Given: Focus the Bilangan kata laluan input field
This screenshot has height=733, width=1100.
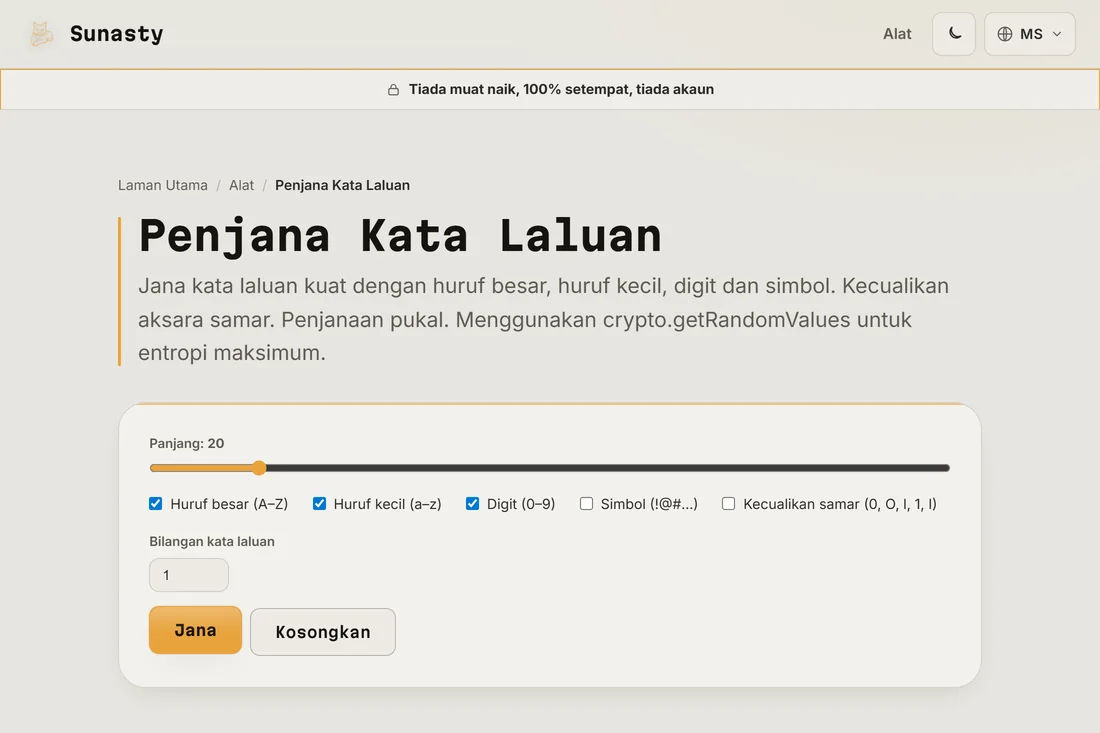Looking at the screenshot, I should point(189,575).
